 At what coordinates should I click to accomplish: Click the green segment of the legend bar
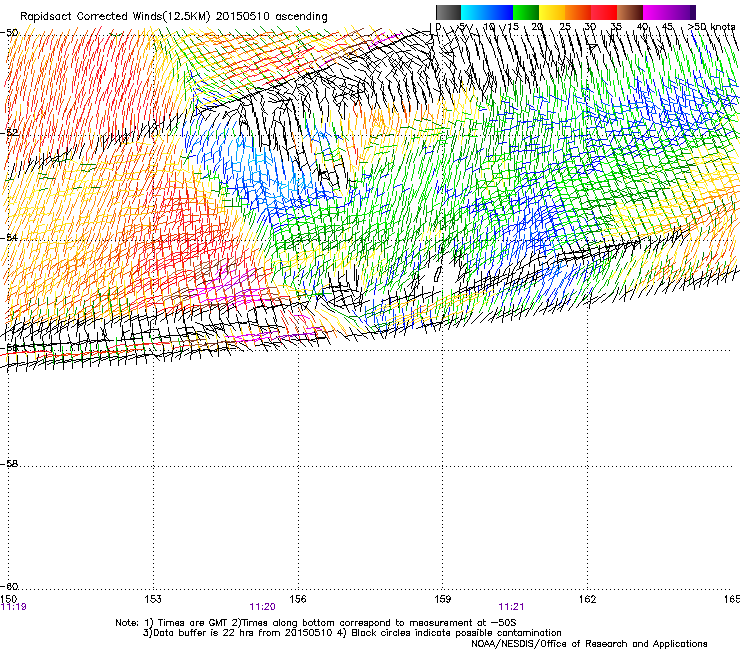click(x=526, y=12)
